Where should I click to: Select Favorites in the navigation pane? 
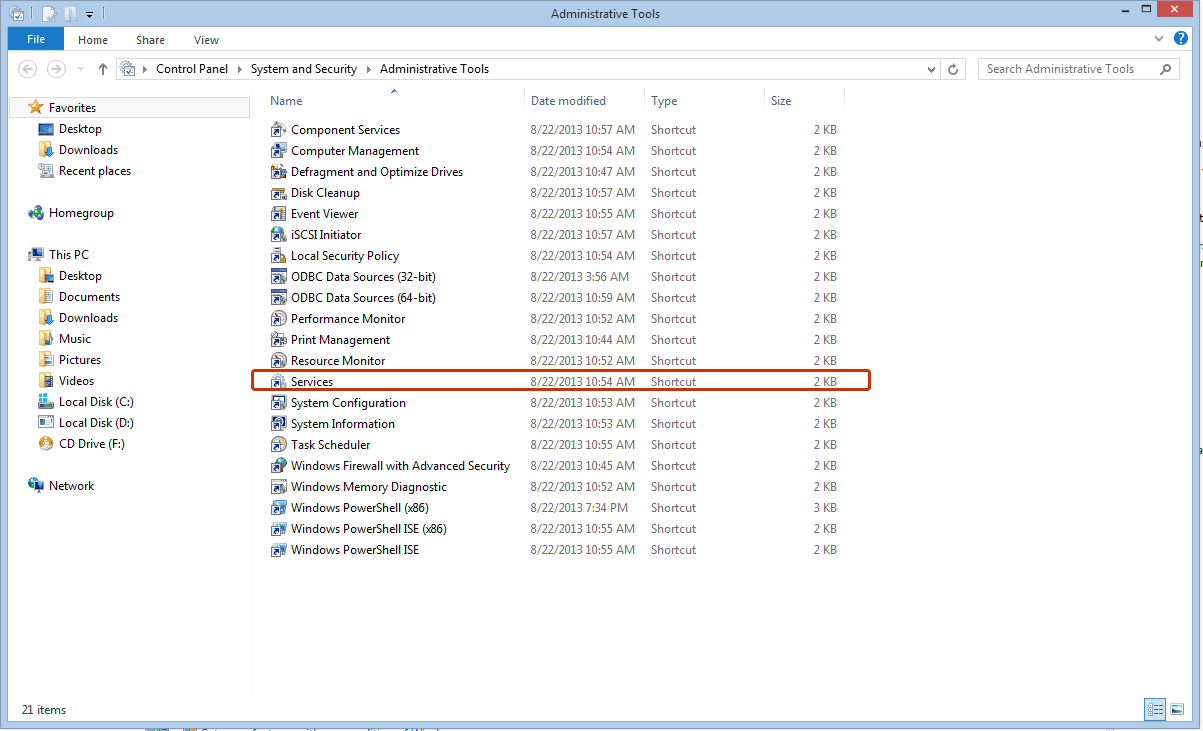[x=72, y=107]
